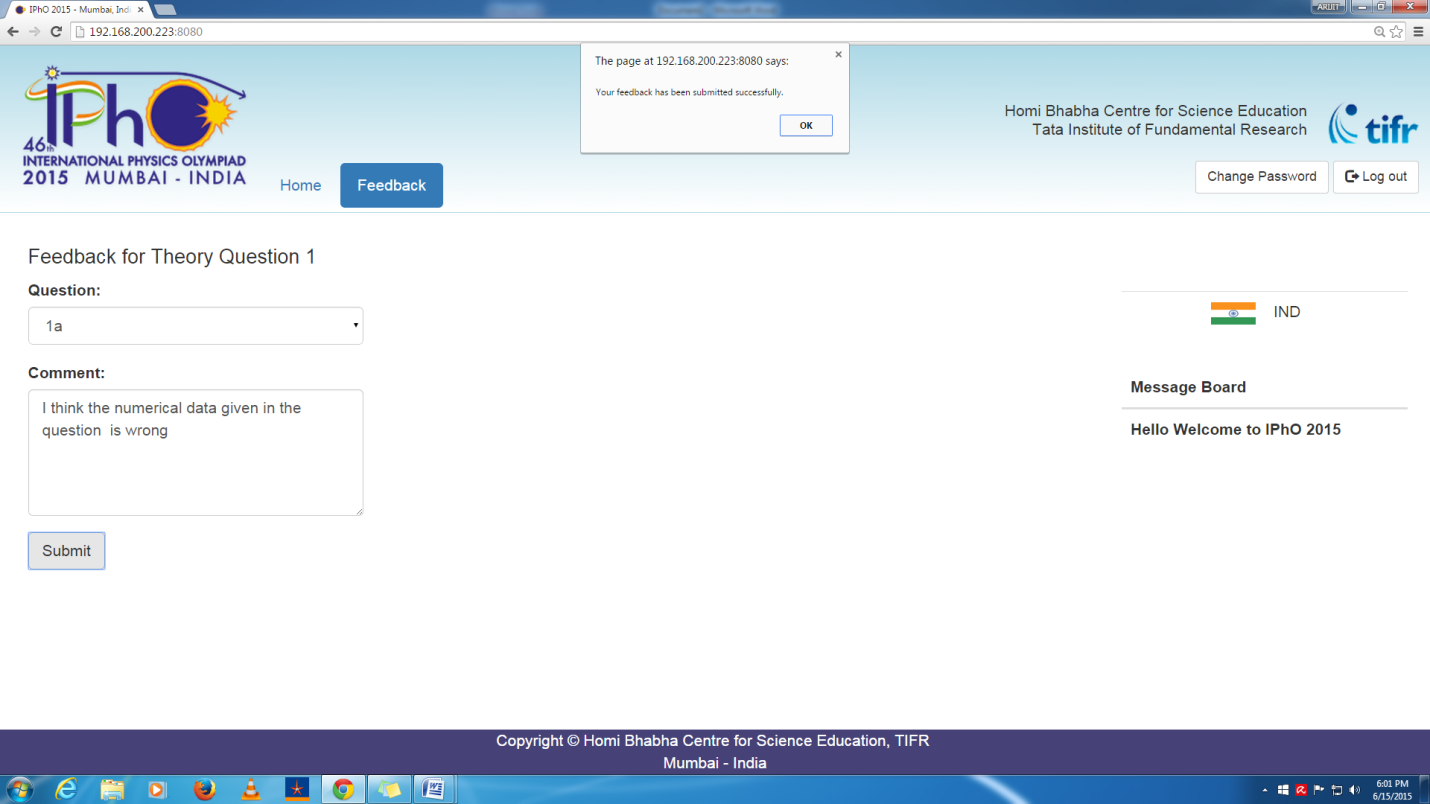The image size is (1430, 804).
Task: Click the 'Question:' field label
Action: 64,290
